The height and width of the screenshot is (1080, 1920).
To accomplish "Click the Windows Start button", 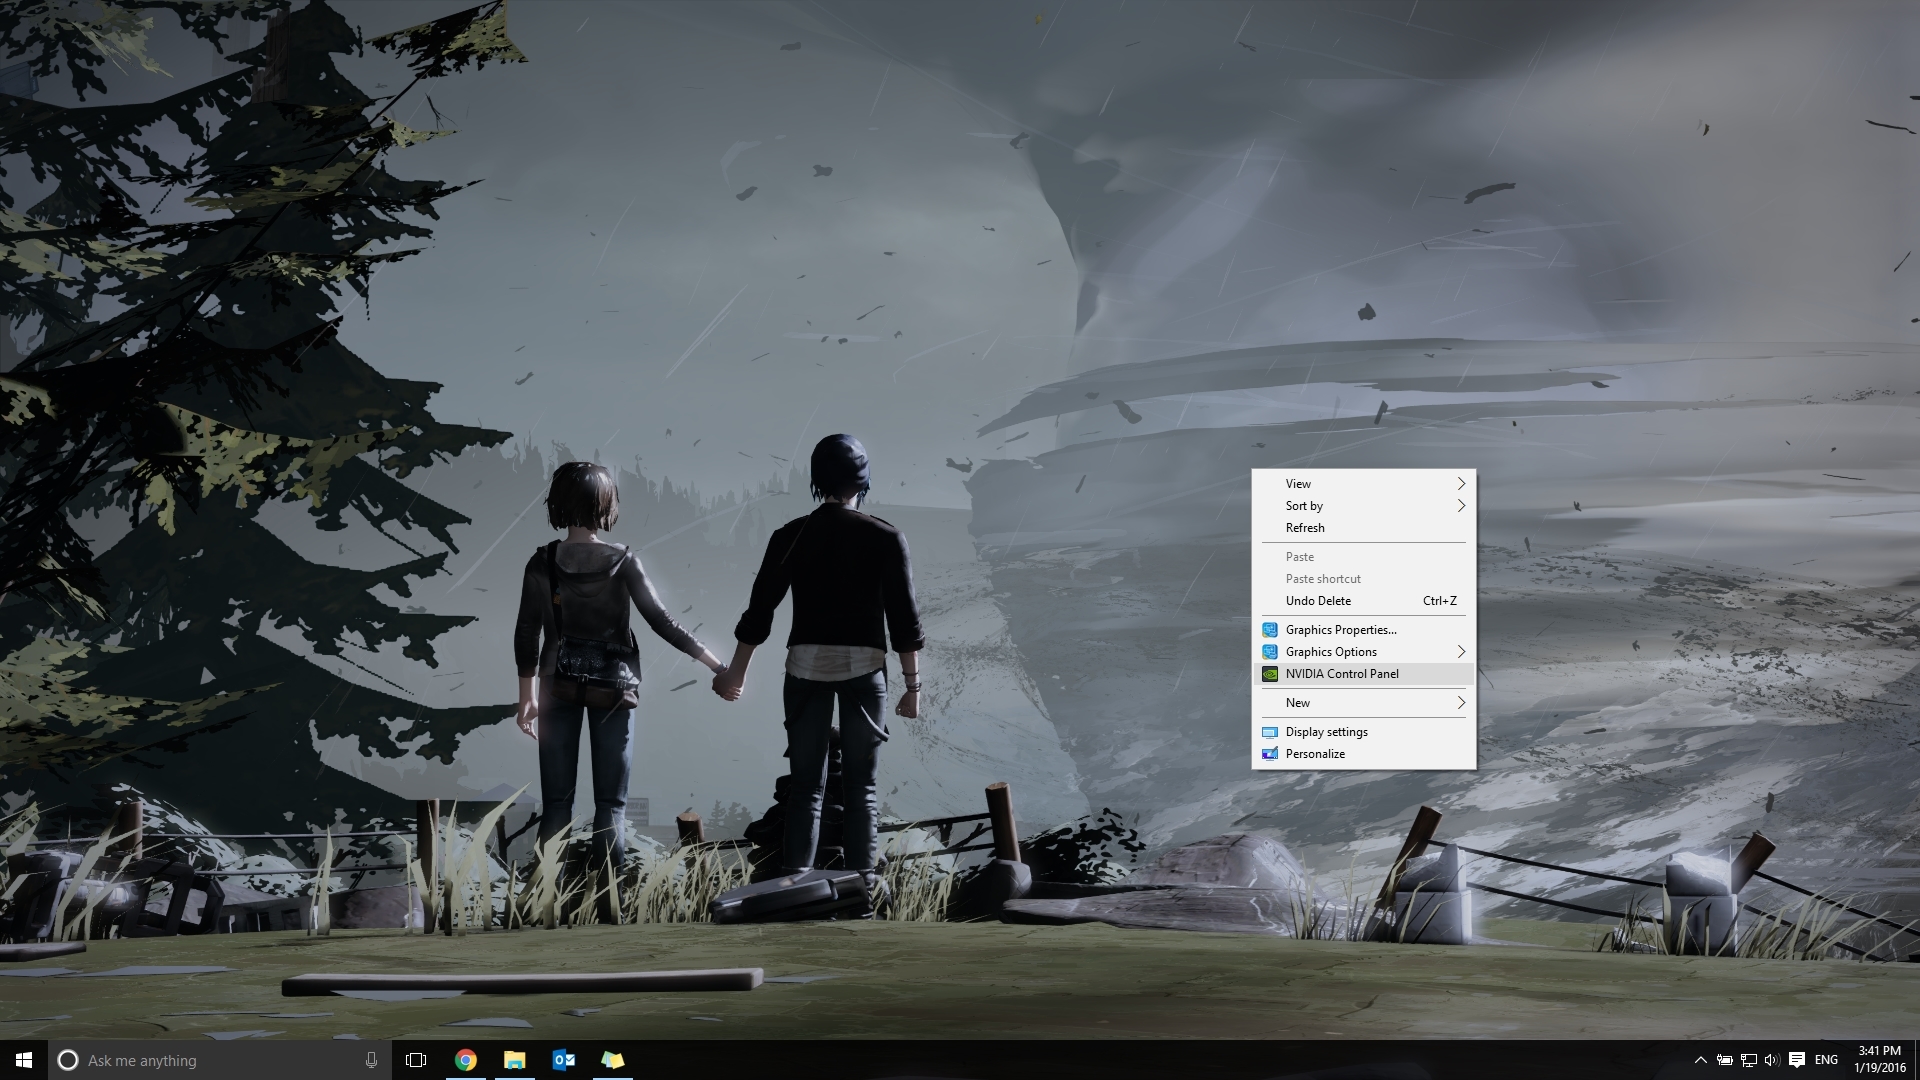I will click(x=20, y=1060).
